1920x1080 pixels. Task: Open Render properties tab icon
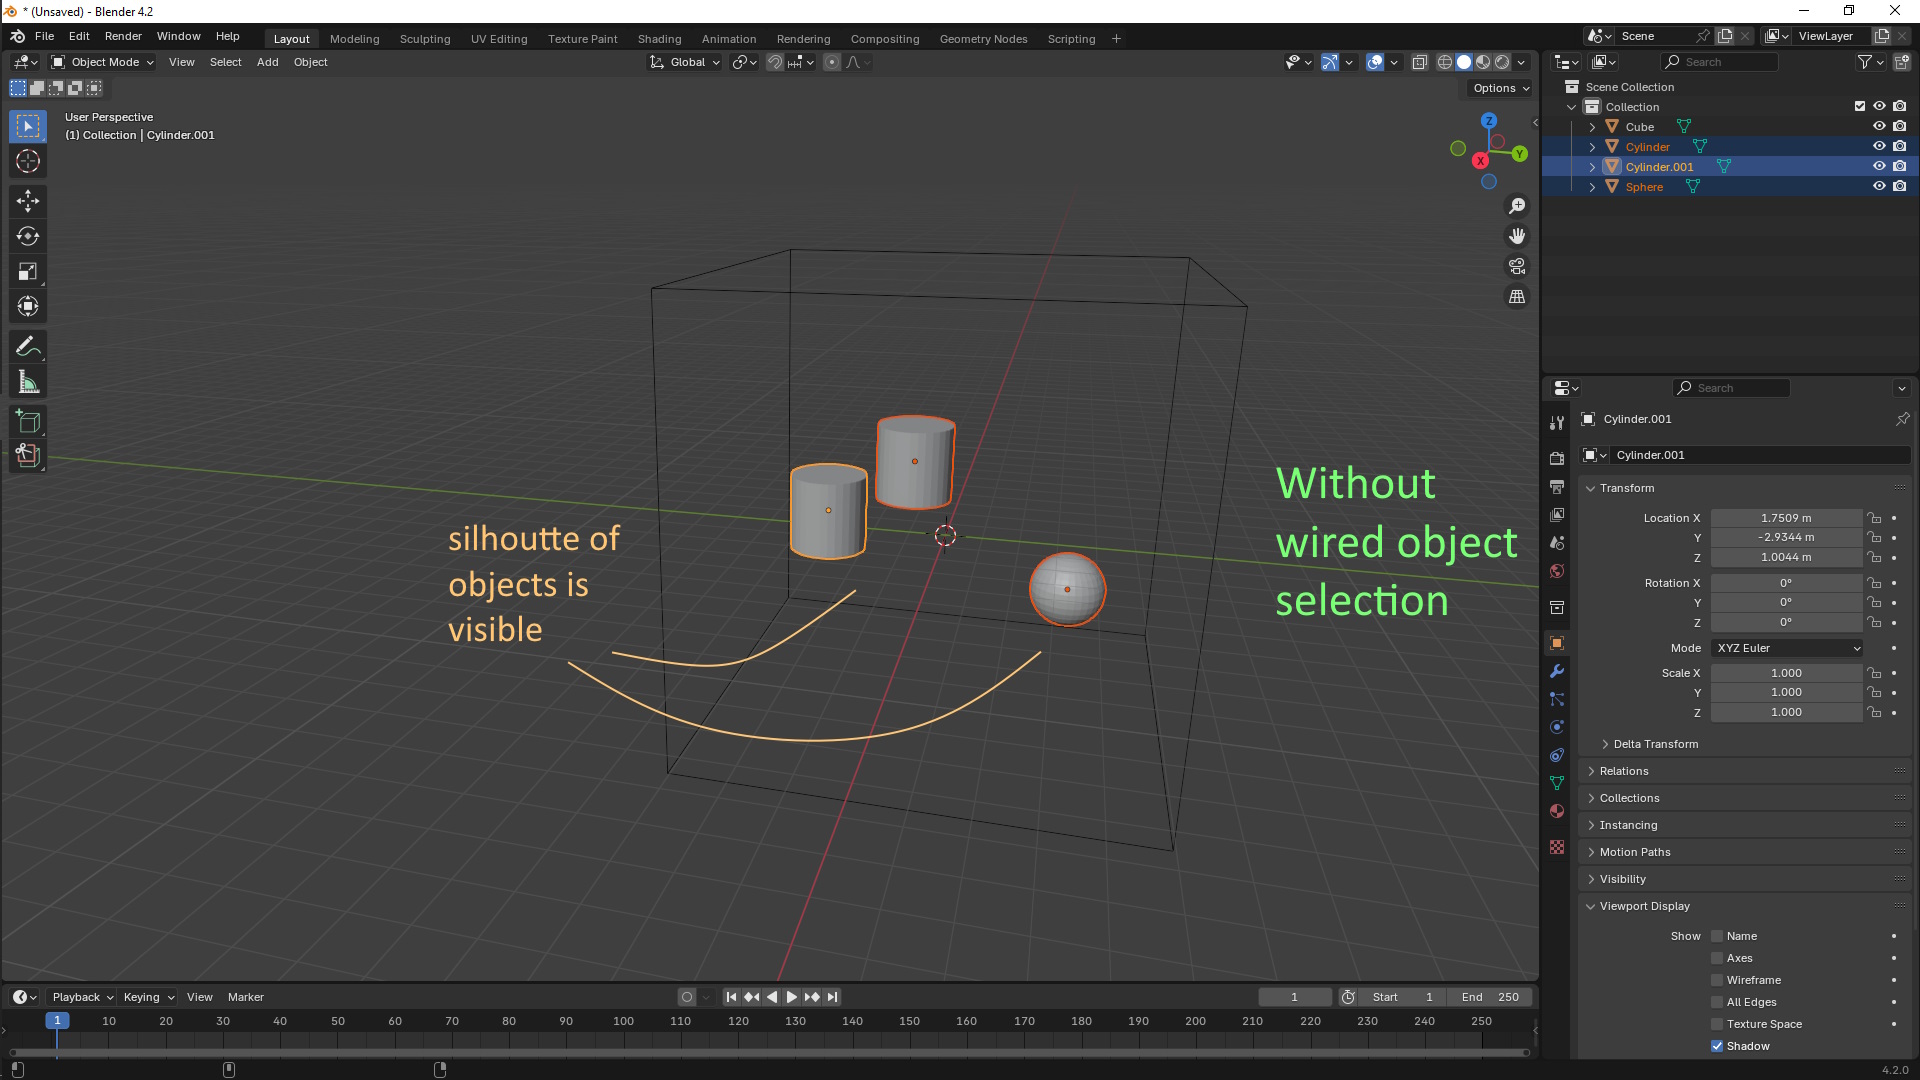tap(1557, 458)
